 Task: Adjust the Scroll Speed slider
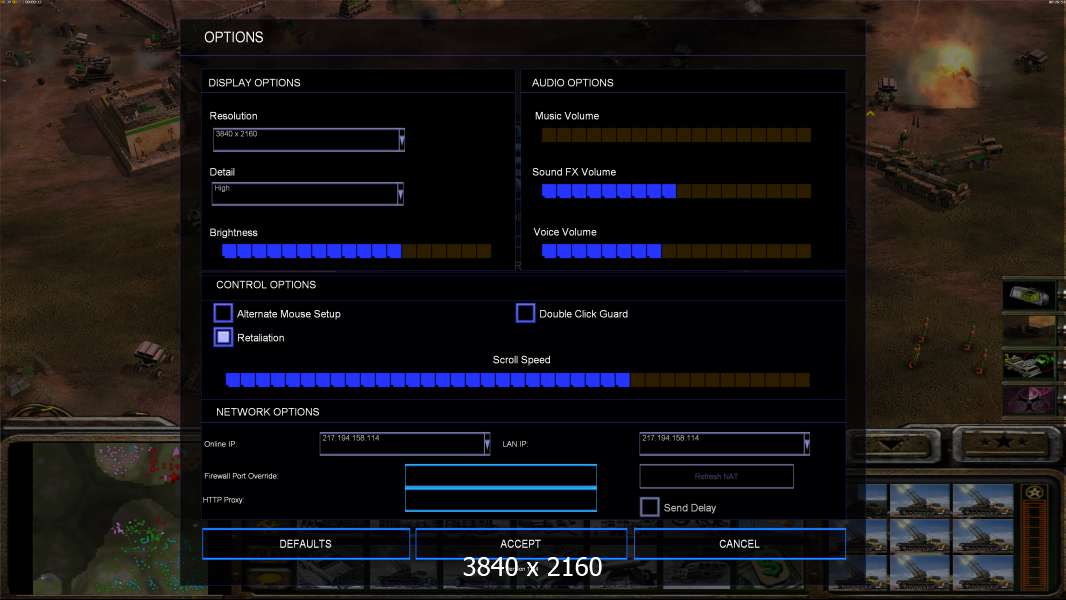coord(518,380)
